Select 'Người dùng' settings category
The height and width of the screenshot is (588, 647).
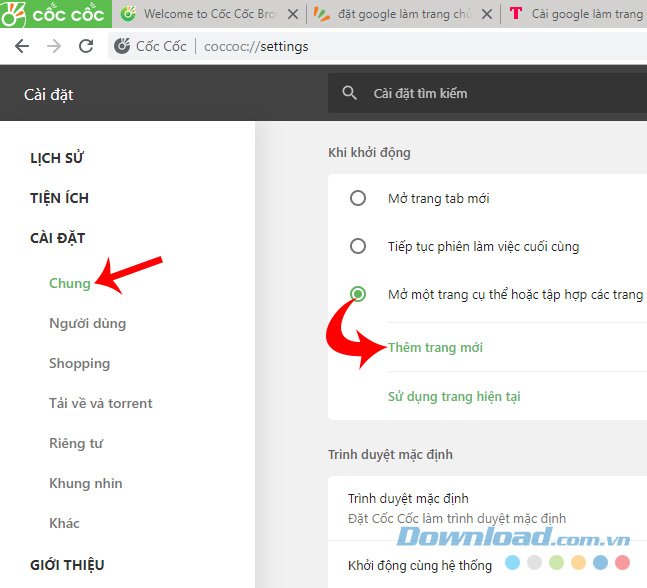pyautogui.click(x=87, y=323)
